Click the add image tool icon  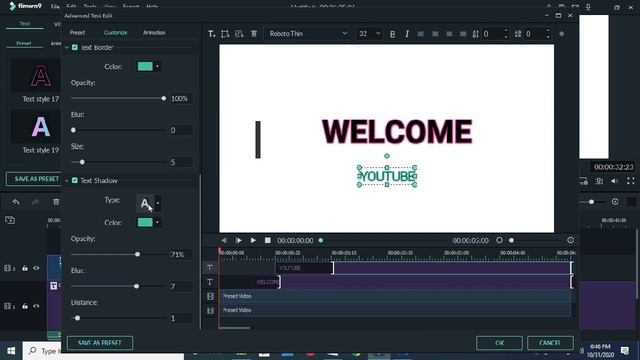pyautogui.click(x=239, y=34)
